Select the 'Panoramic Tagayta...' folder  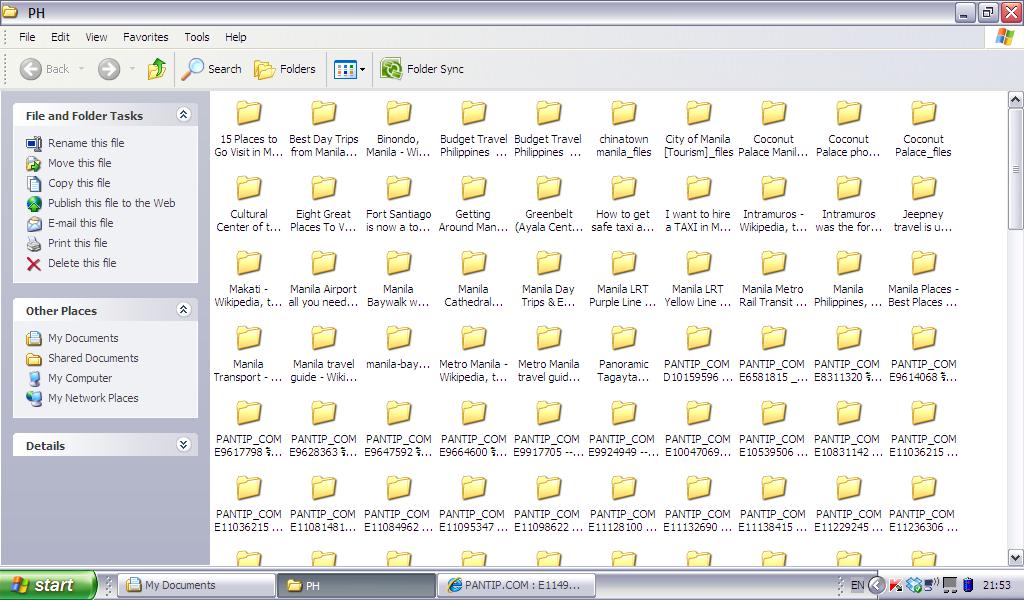[x=624, y=355]
